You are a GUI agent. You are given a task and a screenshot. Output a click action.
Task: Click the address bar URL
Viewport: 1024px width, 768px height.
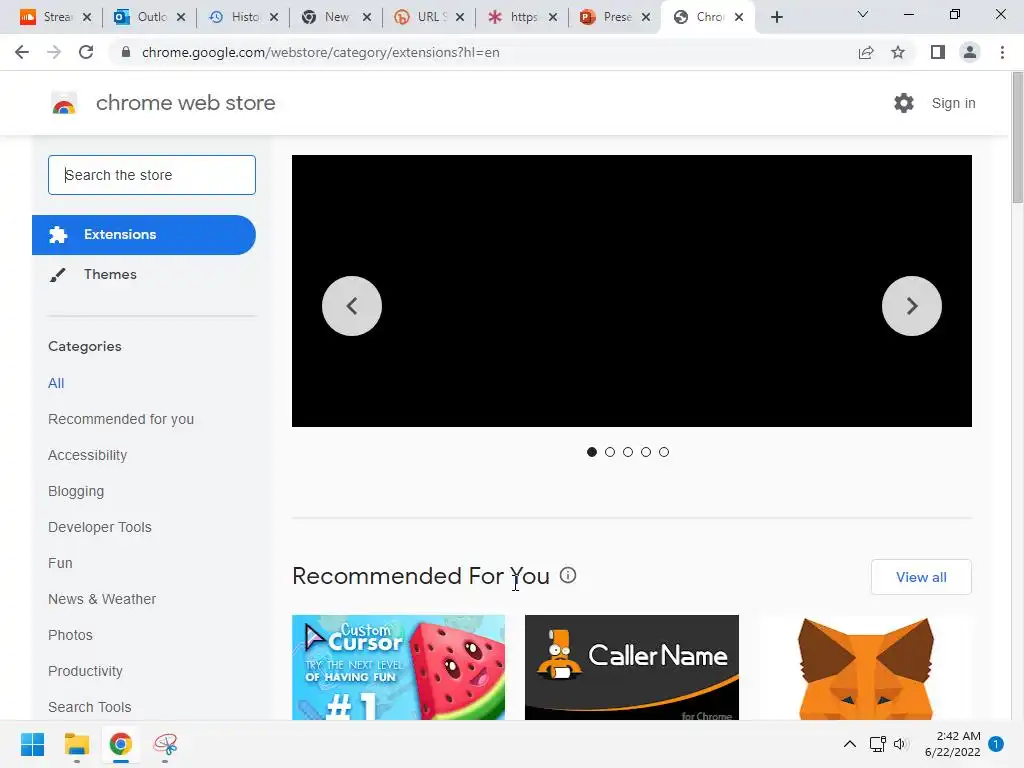pos(320,52)
